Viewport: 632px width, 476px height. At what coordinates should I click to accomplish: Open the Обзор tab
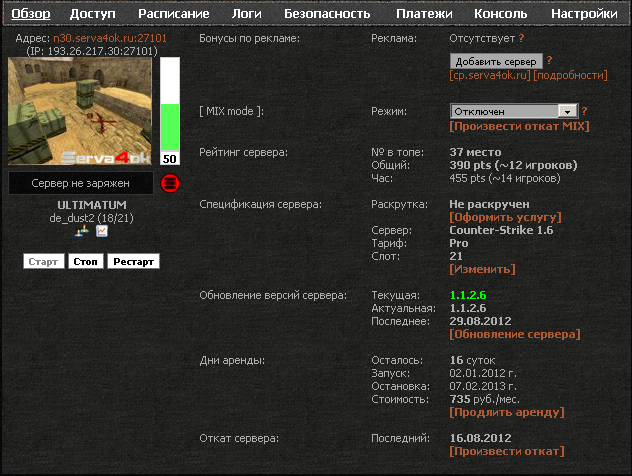coord(31,14)
